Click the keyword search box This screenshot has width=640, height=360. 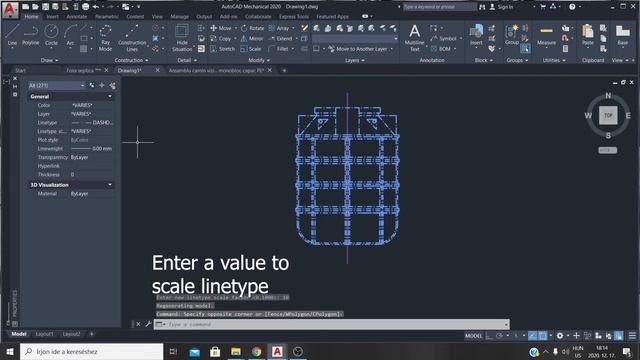(439, 7)
